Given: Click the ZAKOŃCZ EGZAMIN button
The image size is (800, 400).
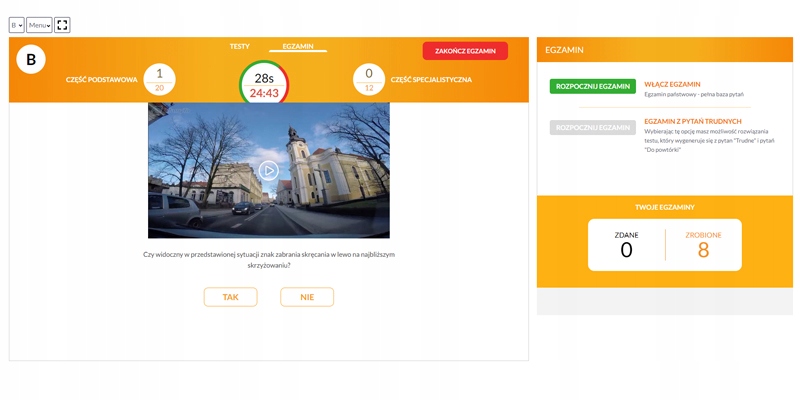Looking at the screenshot, I should tap(465, 51).
